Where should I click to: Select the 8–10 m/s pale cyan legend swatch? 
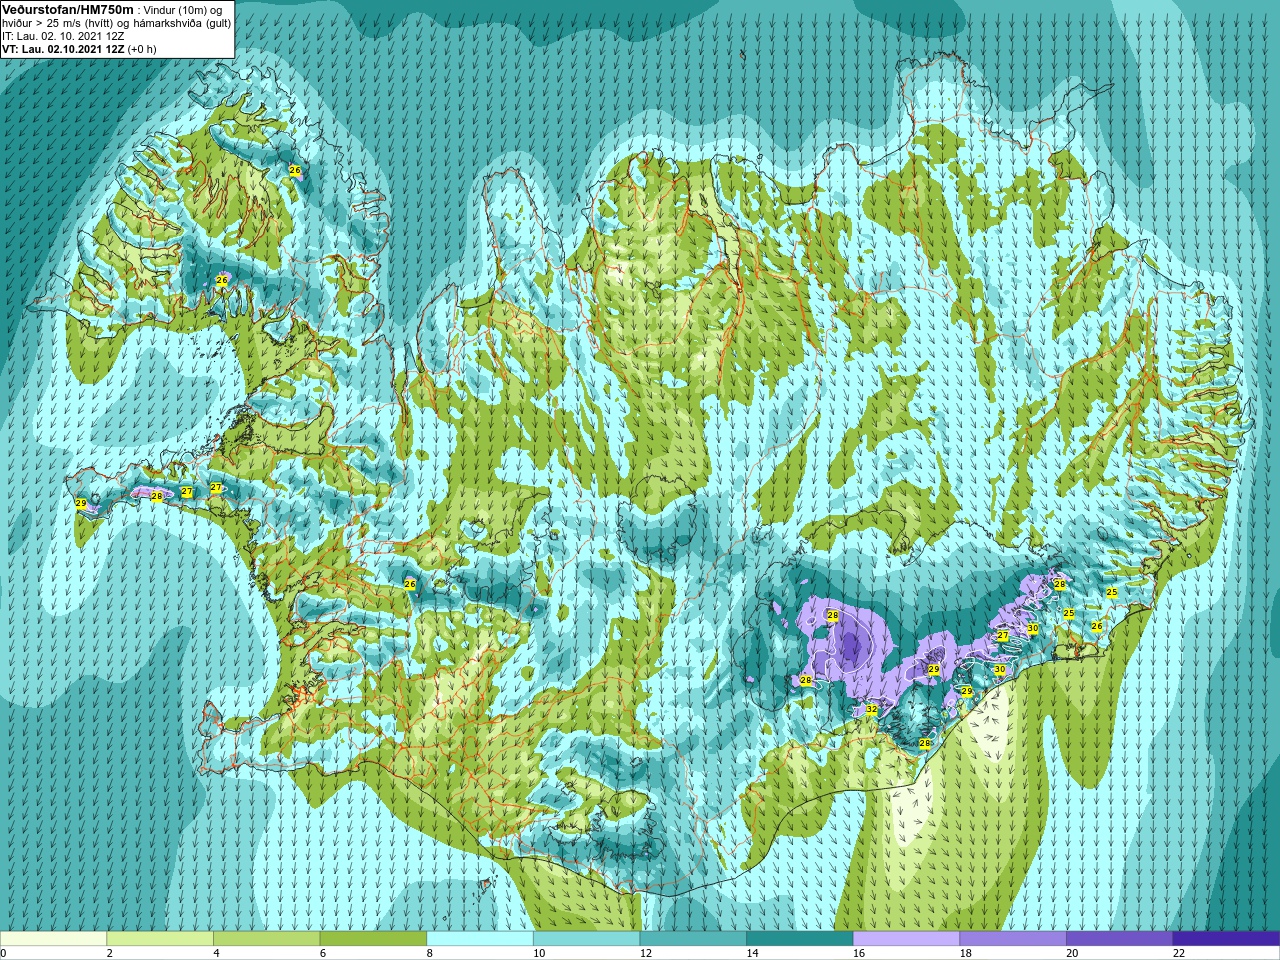(x=480, y=938)
